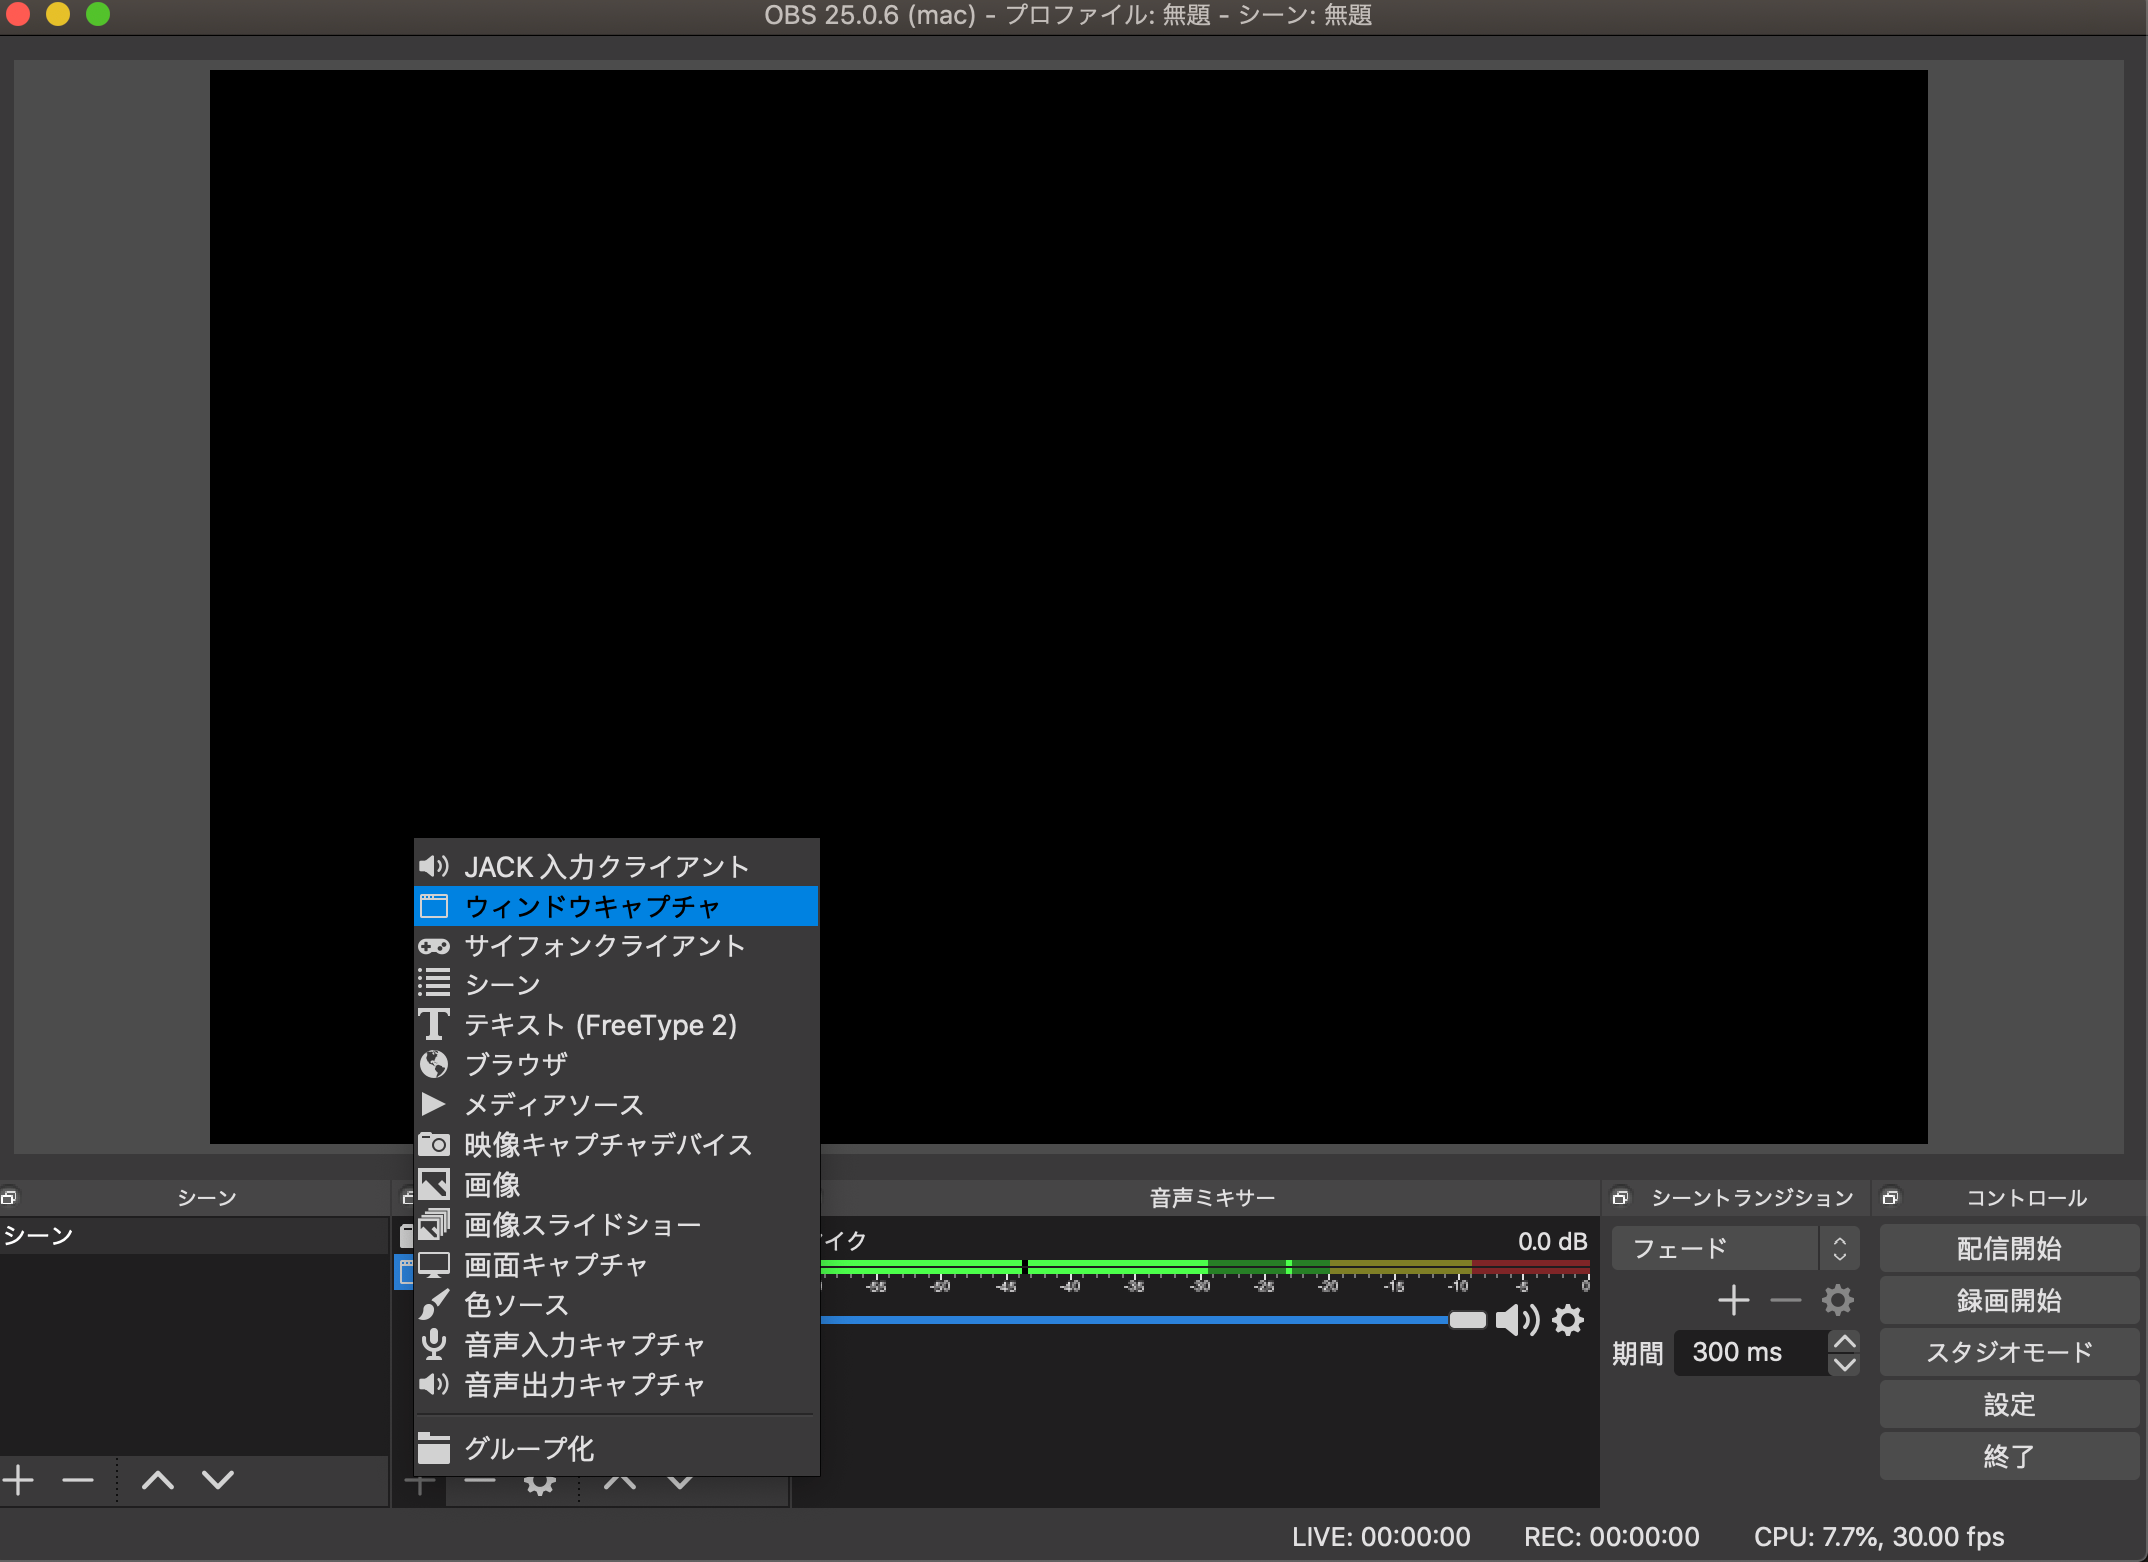
Task: Open the フェード transition dropdown
Action: (1735, 1248)
